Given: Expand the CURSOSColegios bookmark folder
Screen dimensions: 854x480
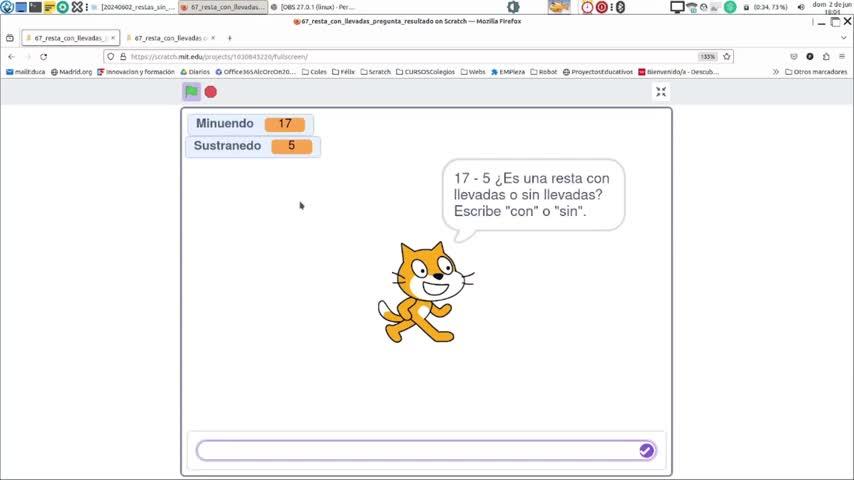Looking at the screenshot, I should point(425,72).
